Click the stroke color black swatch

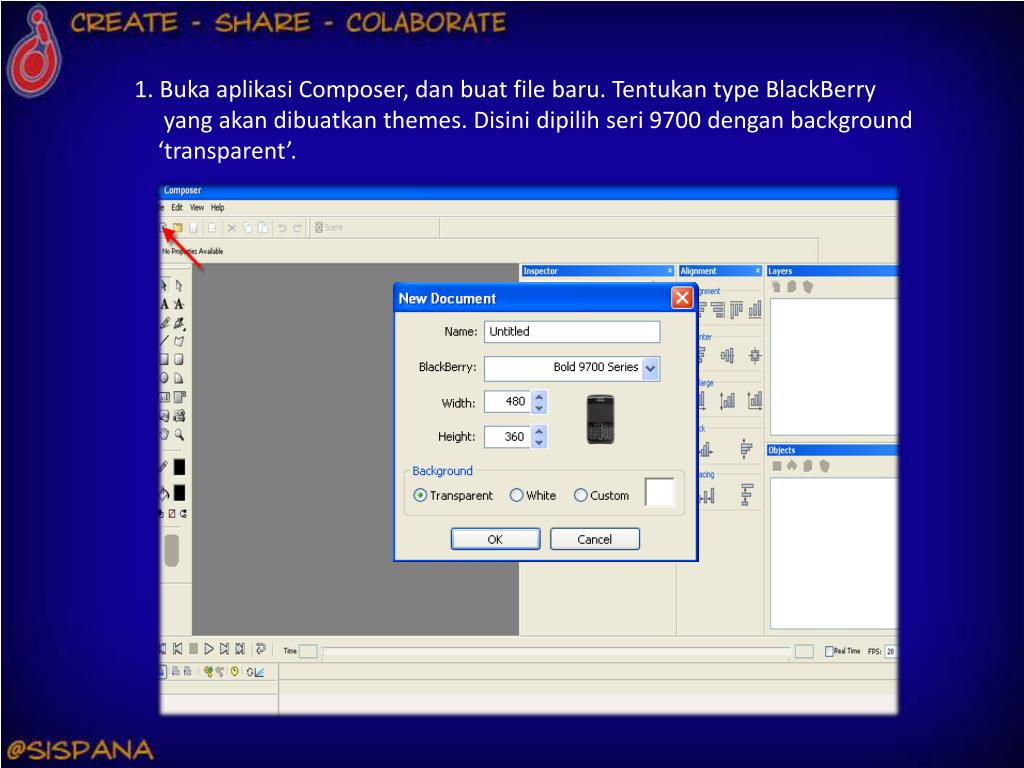point(179,467)
